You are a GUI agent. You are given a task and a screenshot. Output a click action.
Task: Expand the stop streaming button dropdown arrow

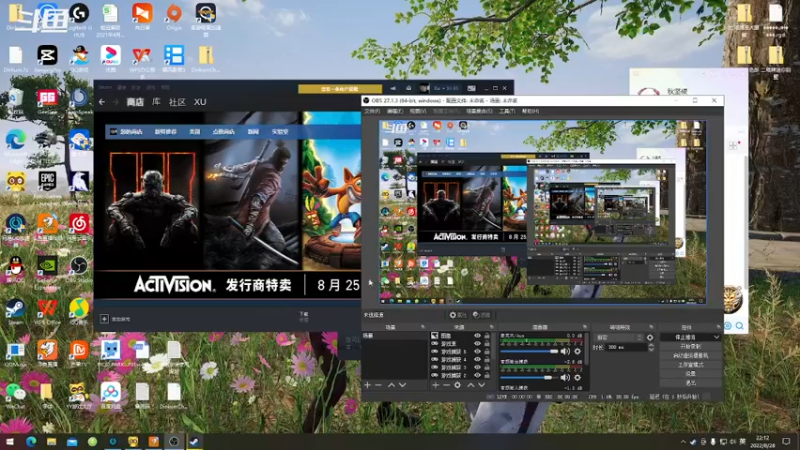click(716, 337)
